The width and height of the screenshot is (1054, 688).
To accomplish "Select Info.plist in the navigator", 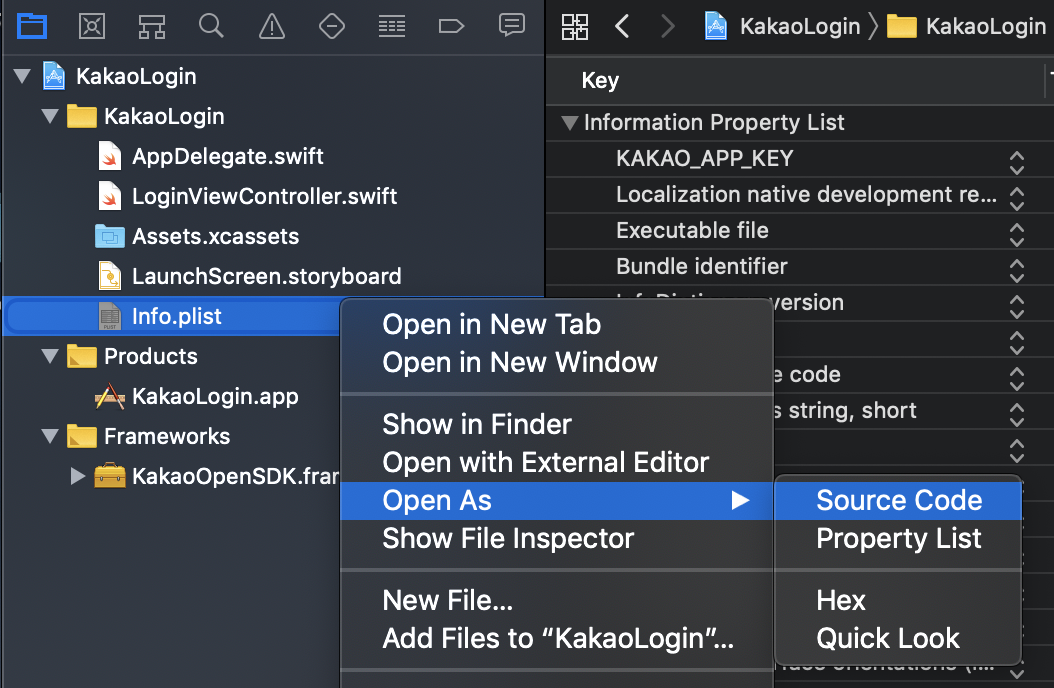I will coord(177,316).
